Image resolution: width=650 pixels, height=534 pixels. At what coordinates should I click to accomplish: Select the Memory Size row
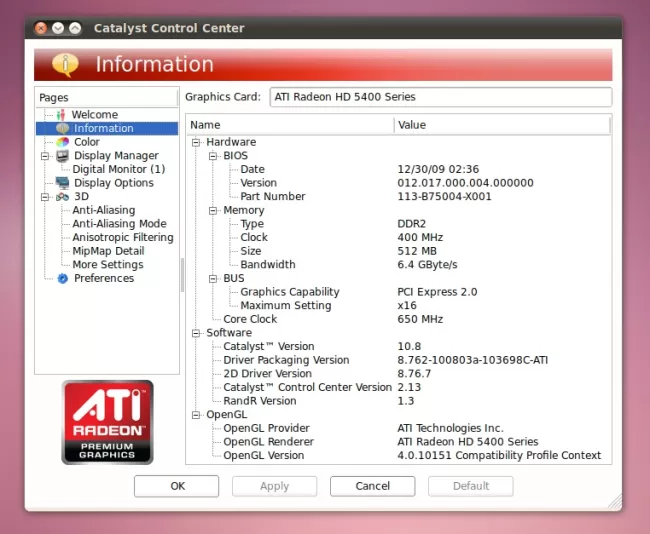tap(399, 251)
